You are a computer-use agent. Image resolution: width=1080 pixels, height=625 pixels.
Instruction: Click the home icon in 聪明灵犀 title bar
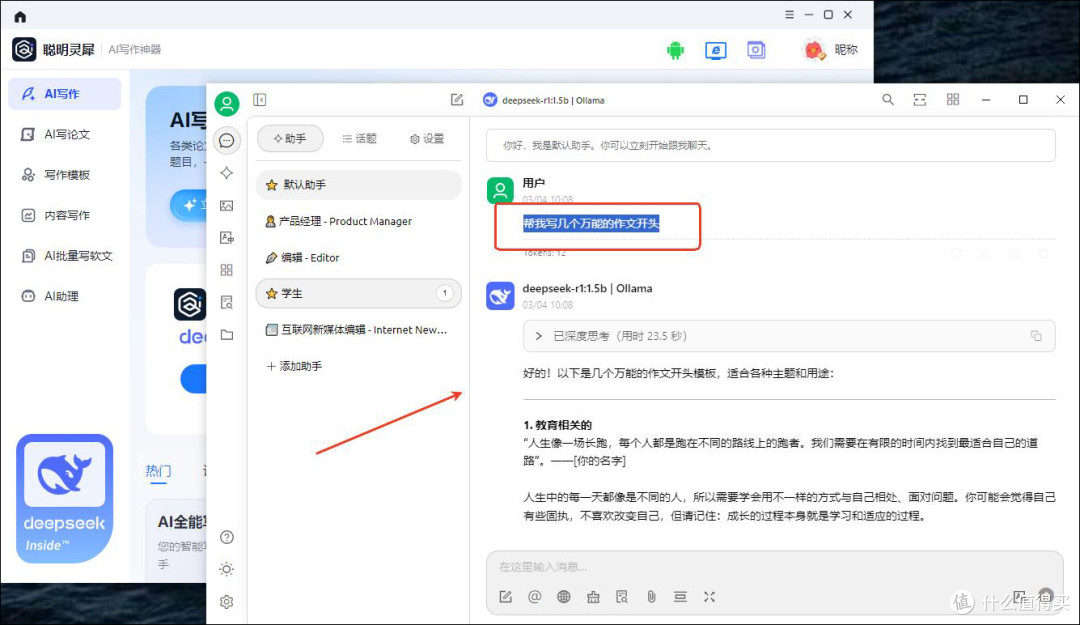[20, 17]
